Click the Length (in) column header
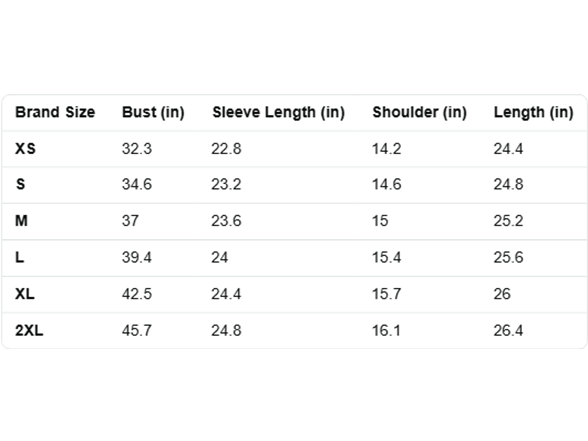Screen dimensions: 588x441 point(533,112)
